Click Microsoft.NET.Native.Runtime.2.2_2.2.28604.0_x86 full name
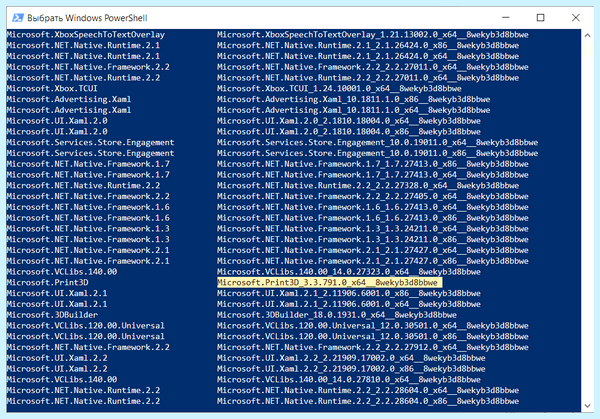The width and height of the screenshot is (600, 419). [368, 401]
